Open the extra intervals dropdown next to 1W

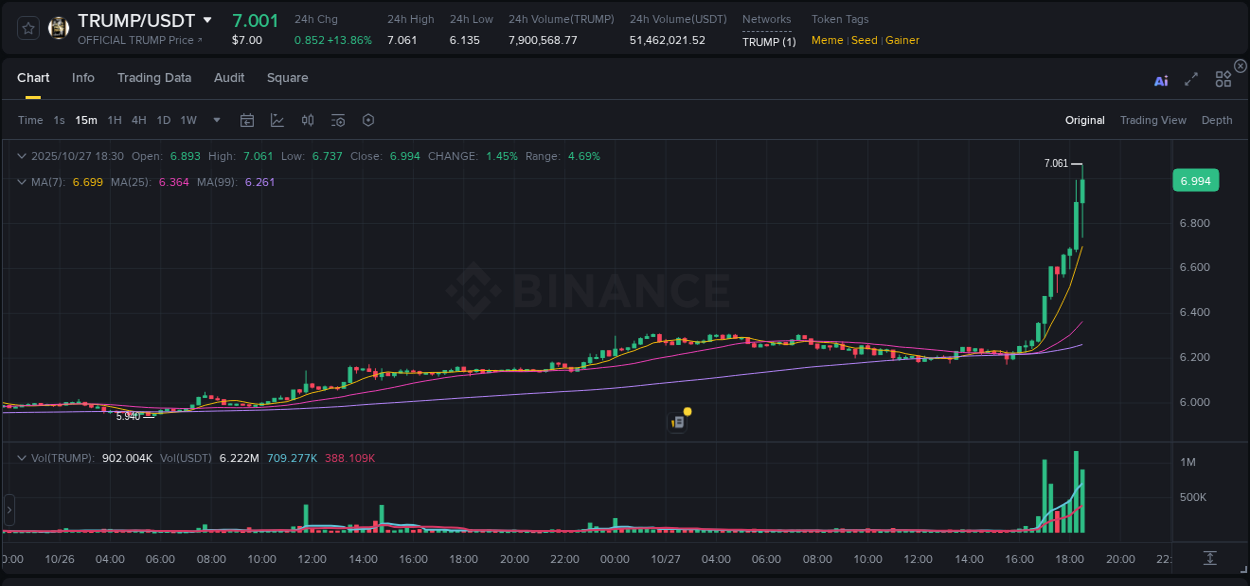[215, 120]
